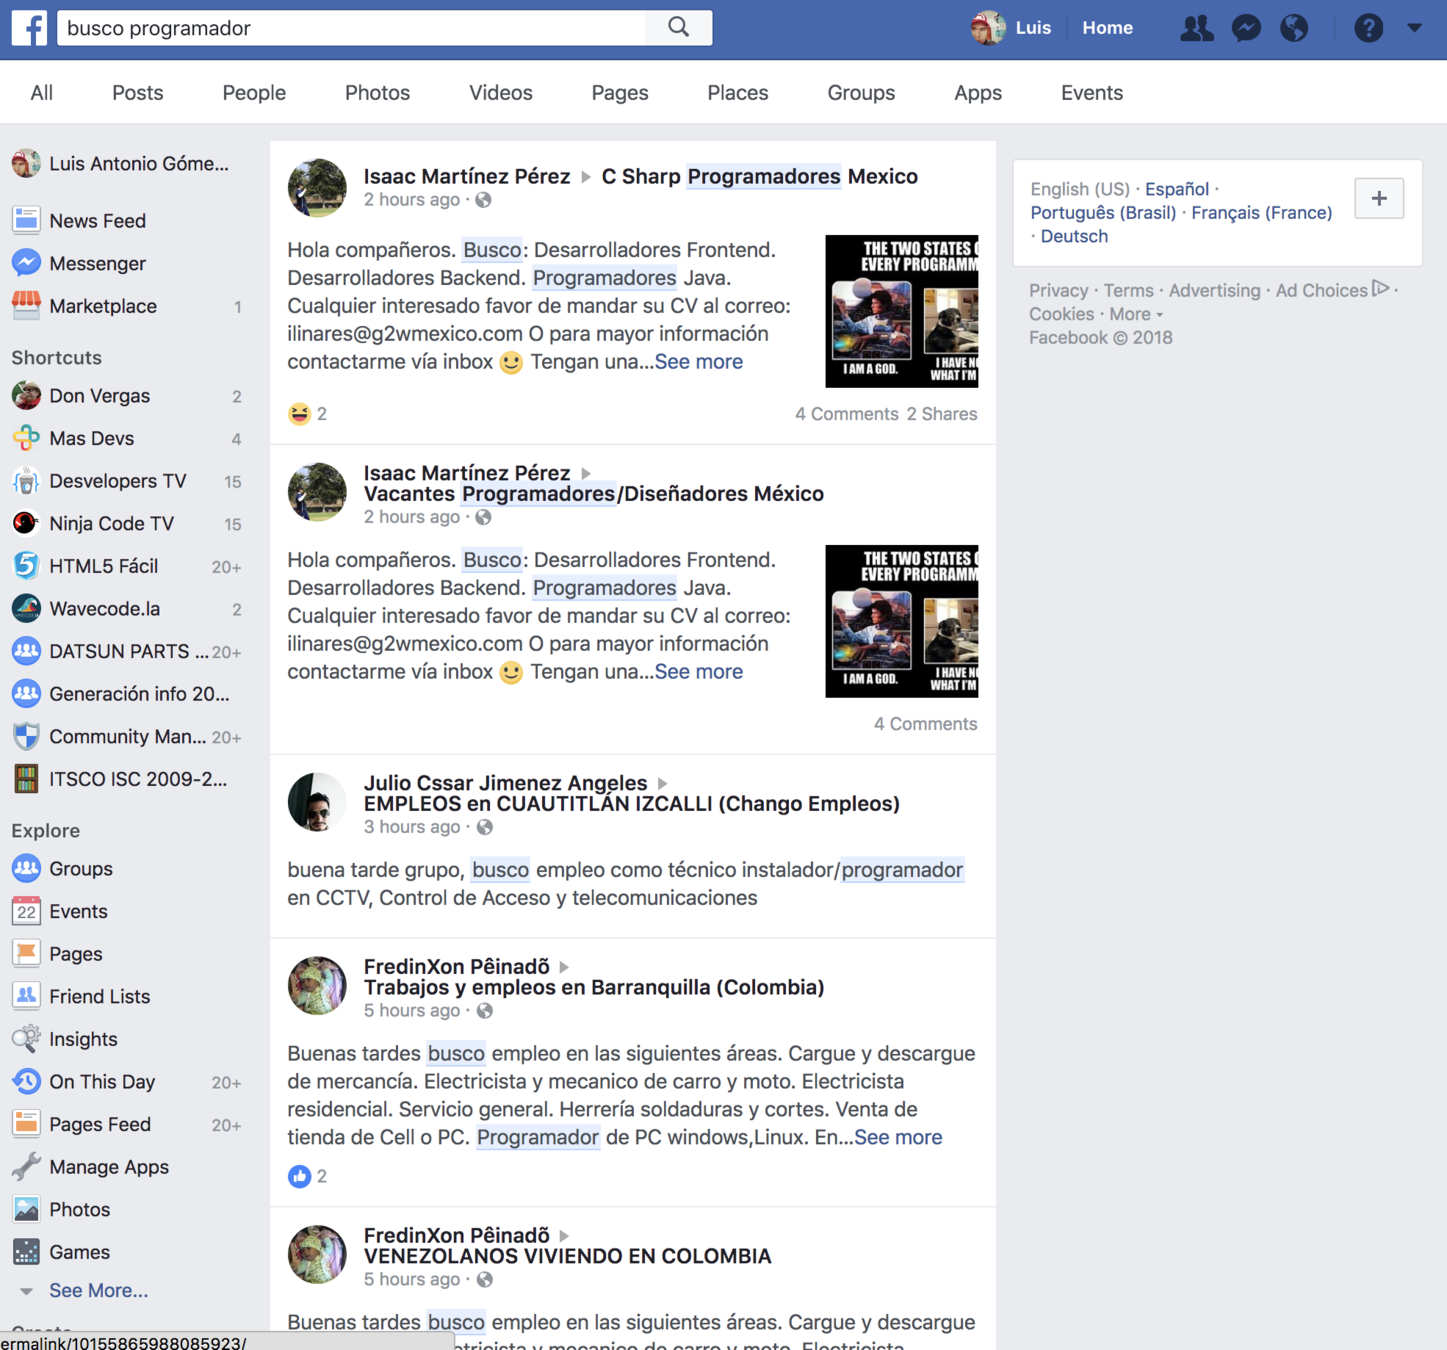View 2 Shares on first post
1447x1350 pixels.
[x=942, y=414]
